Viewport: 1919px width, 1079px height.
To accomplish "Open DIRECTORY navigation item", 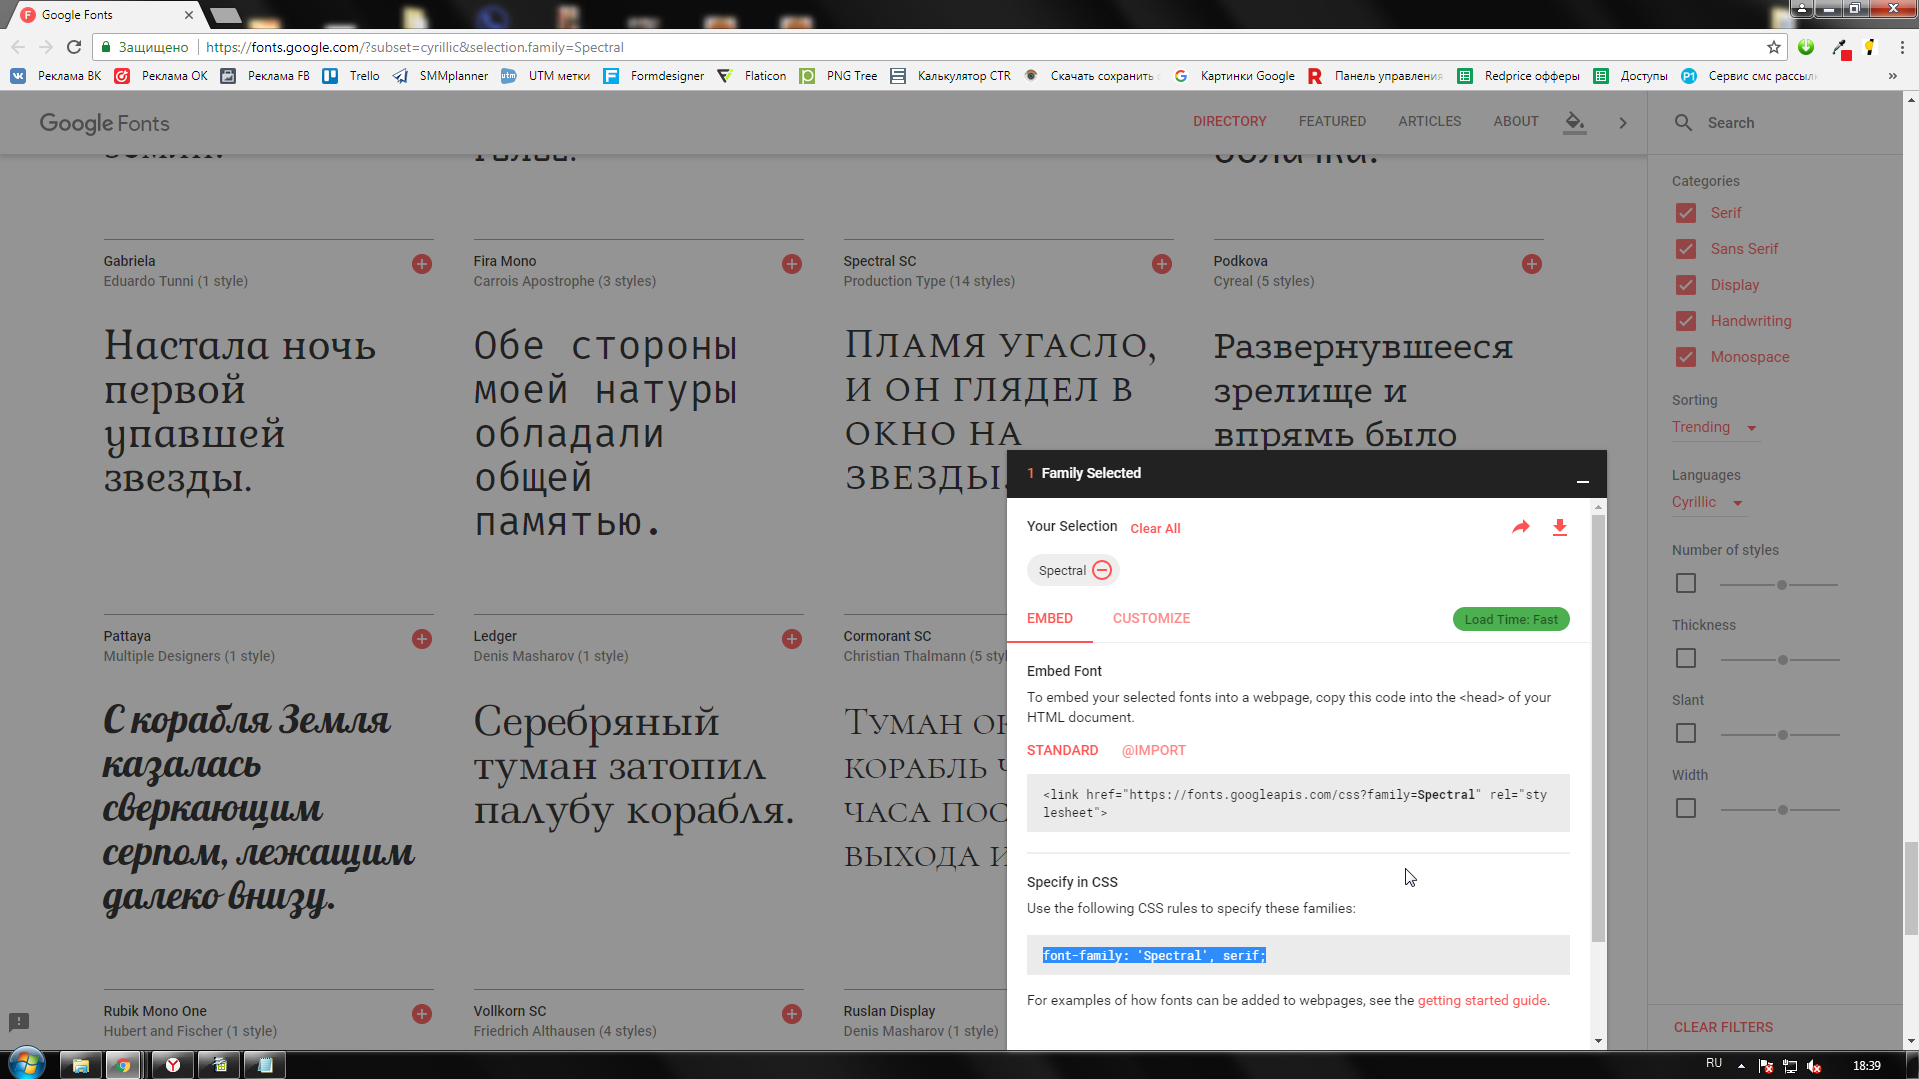I will point(1229,121).
